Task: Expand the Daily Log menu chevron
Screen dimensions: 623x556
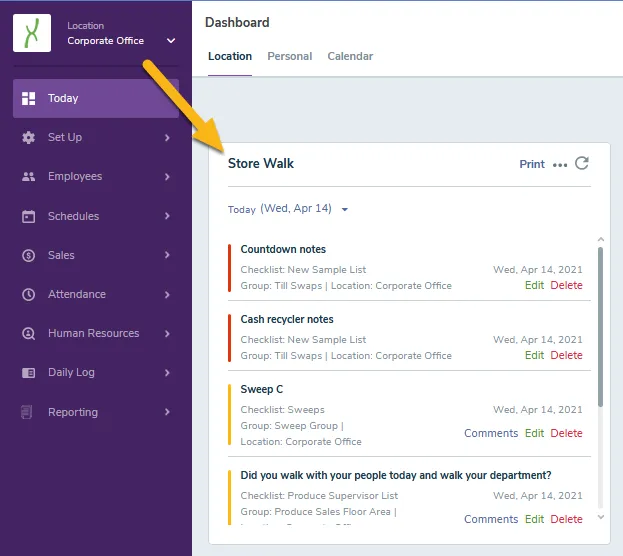Action: tap(167, 373)
